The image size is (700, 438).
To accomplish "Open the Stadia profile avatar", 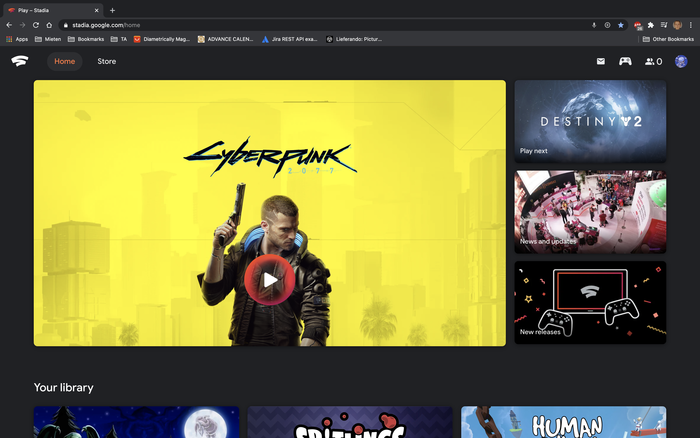I will [x=681, y=61].
